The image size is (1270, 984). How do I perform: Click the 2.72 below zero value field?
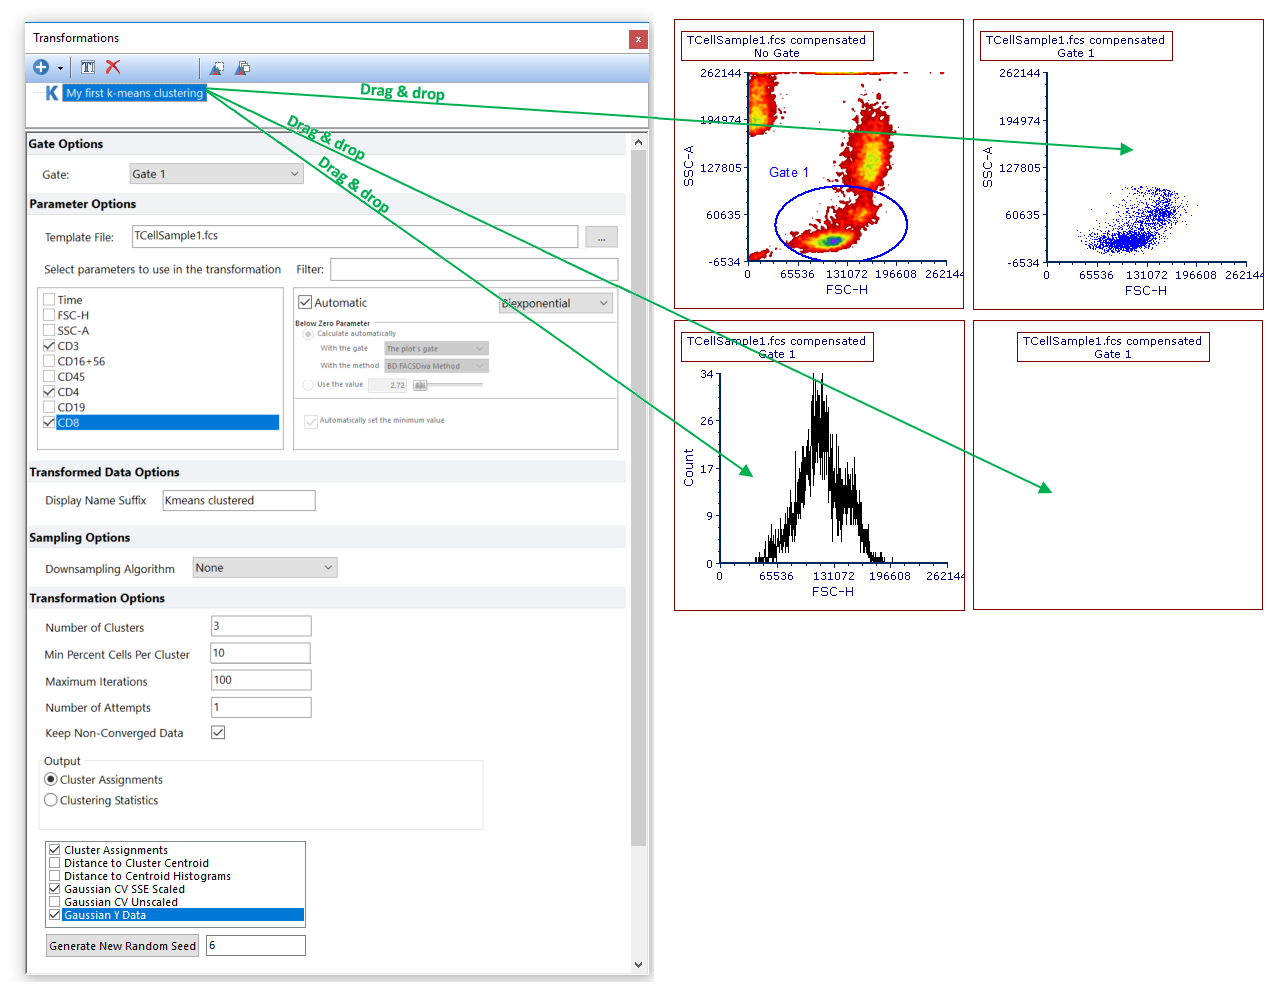[x=389, y=385]
